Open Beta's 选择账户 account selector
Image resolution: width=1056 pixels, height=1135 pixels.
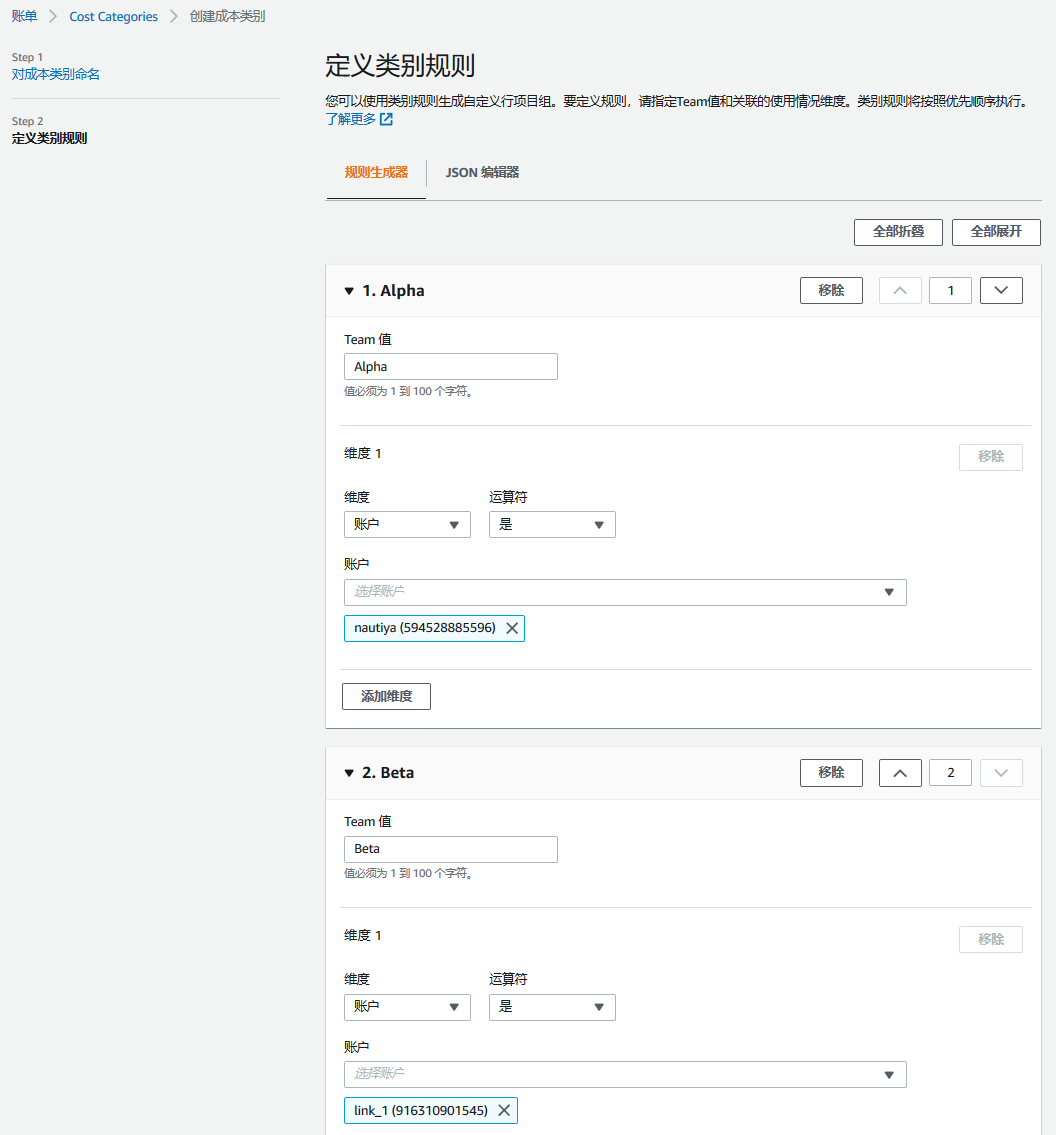point(625,1074)
